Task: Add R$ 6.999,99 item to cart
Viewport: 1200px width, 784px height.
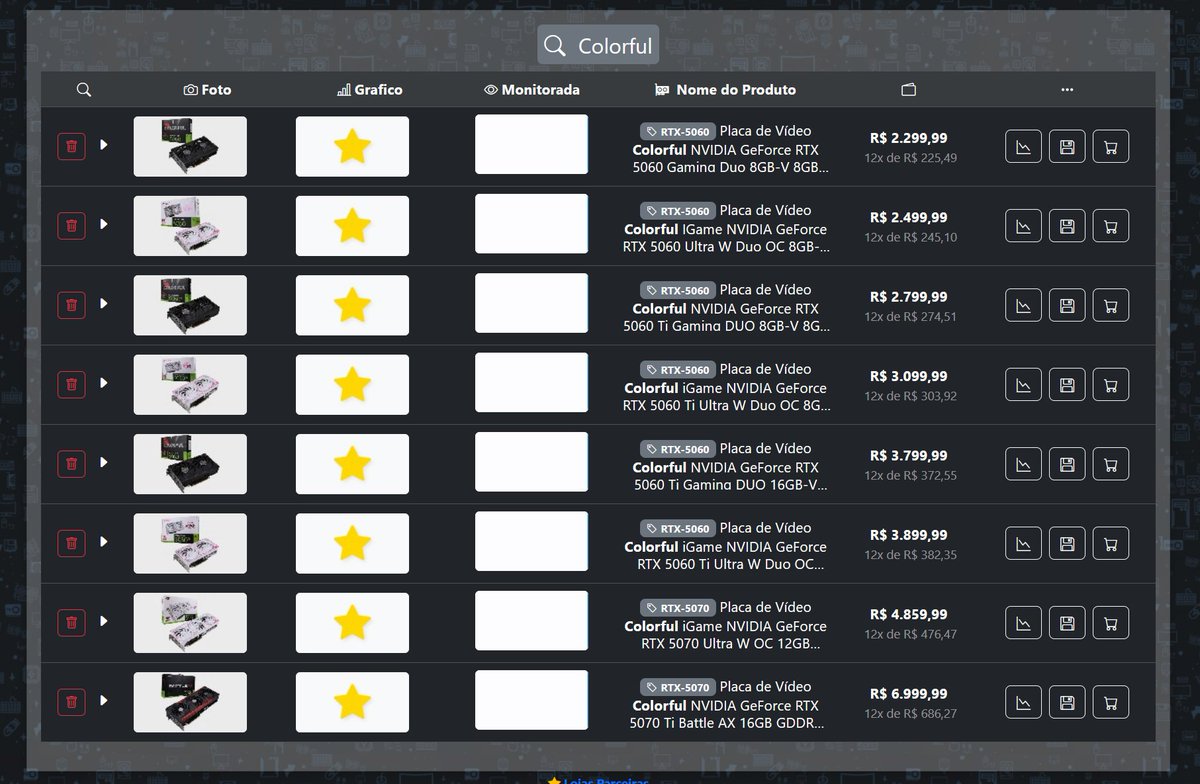Action: coord(1111,702)
